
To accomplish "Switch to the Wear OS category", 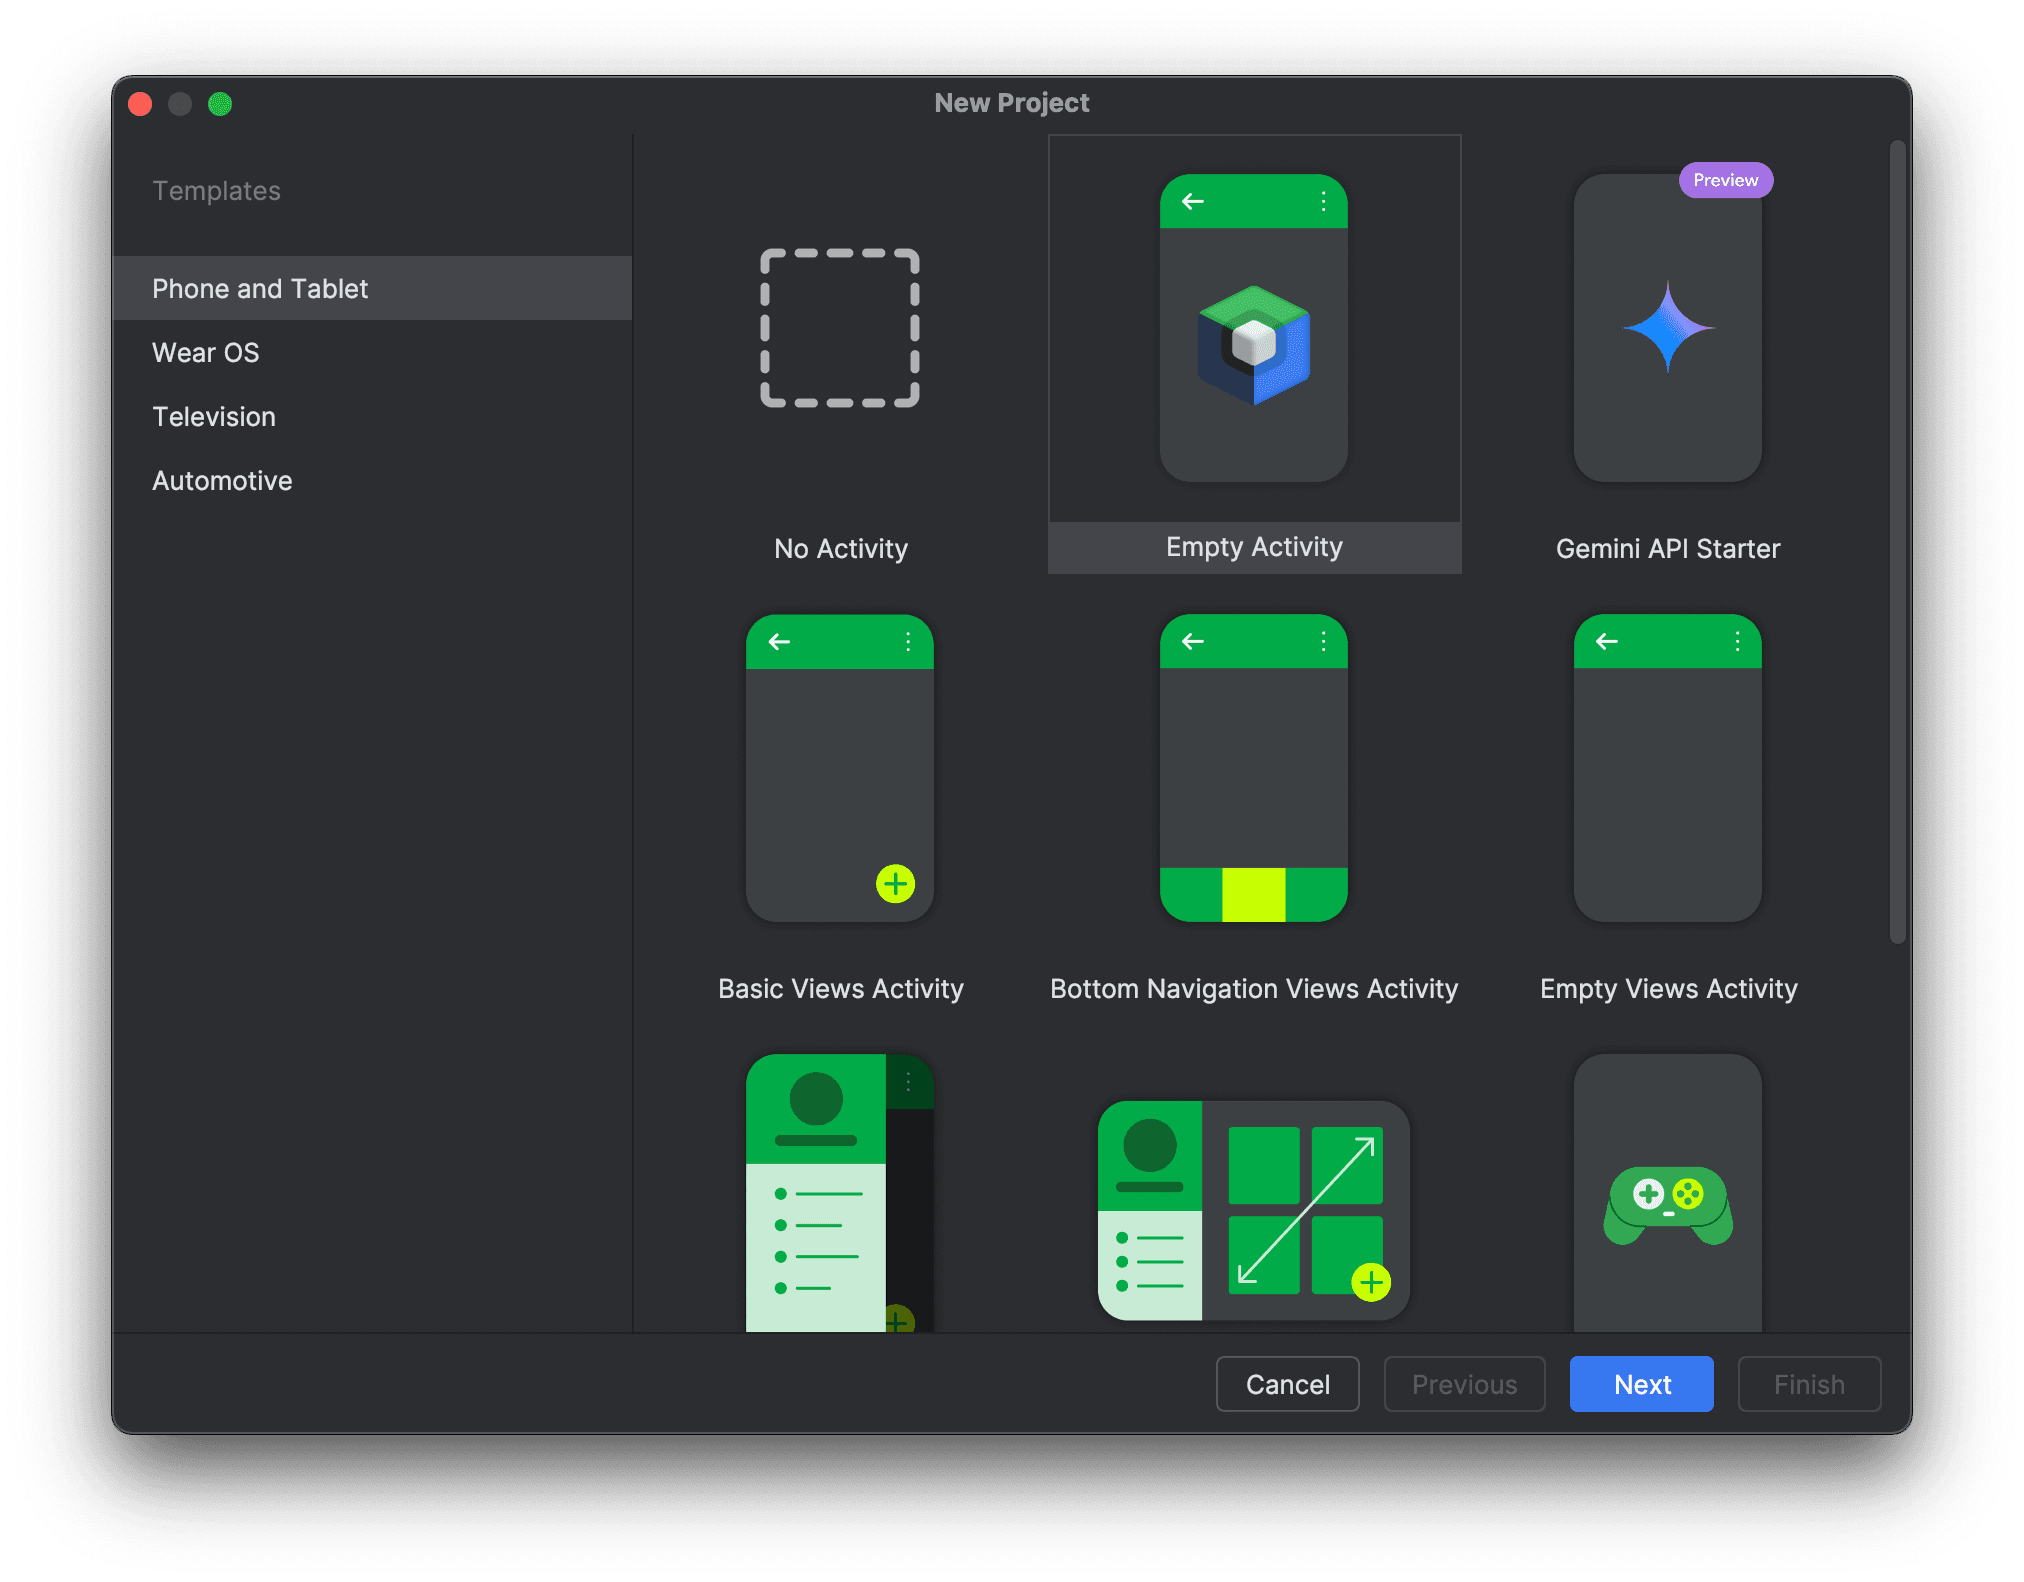I will click(206, 352).
